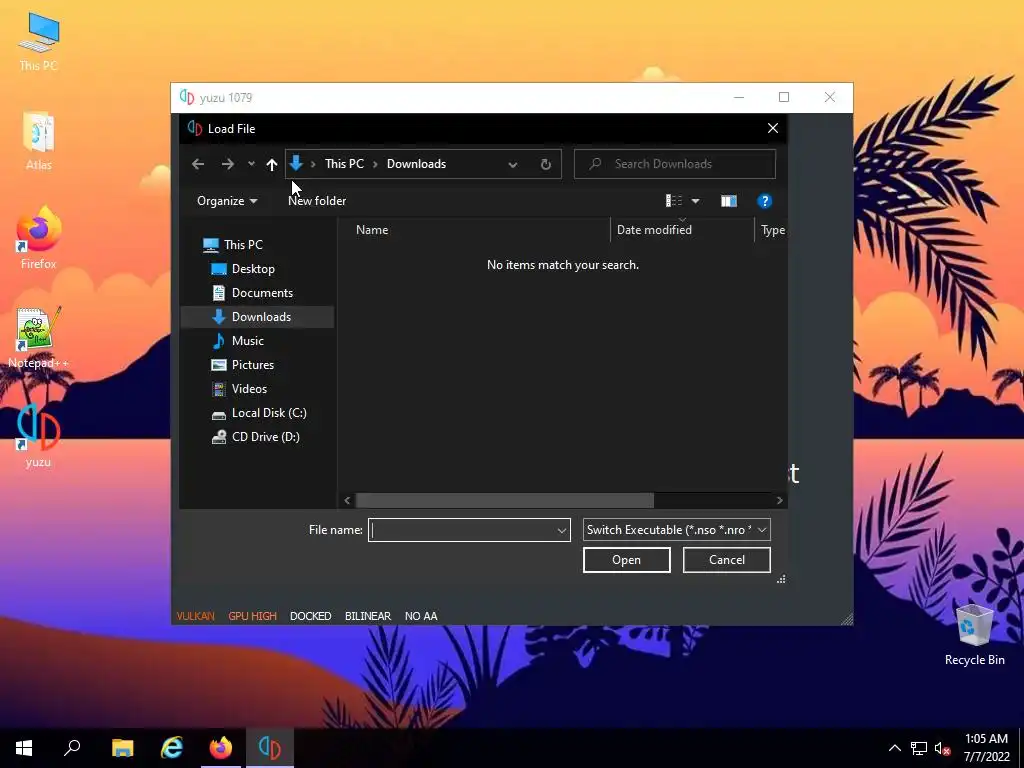
Task: Go forward using the right arrow
Action: coord(227,164)
